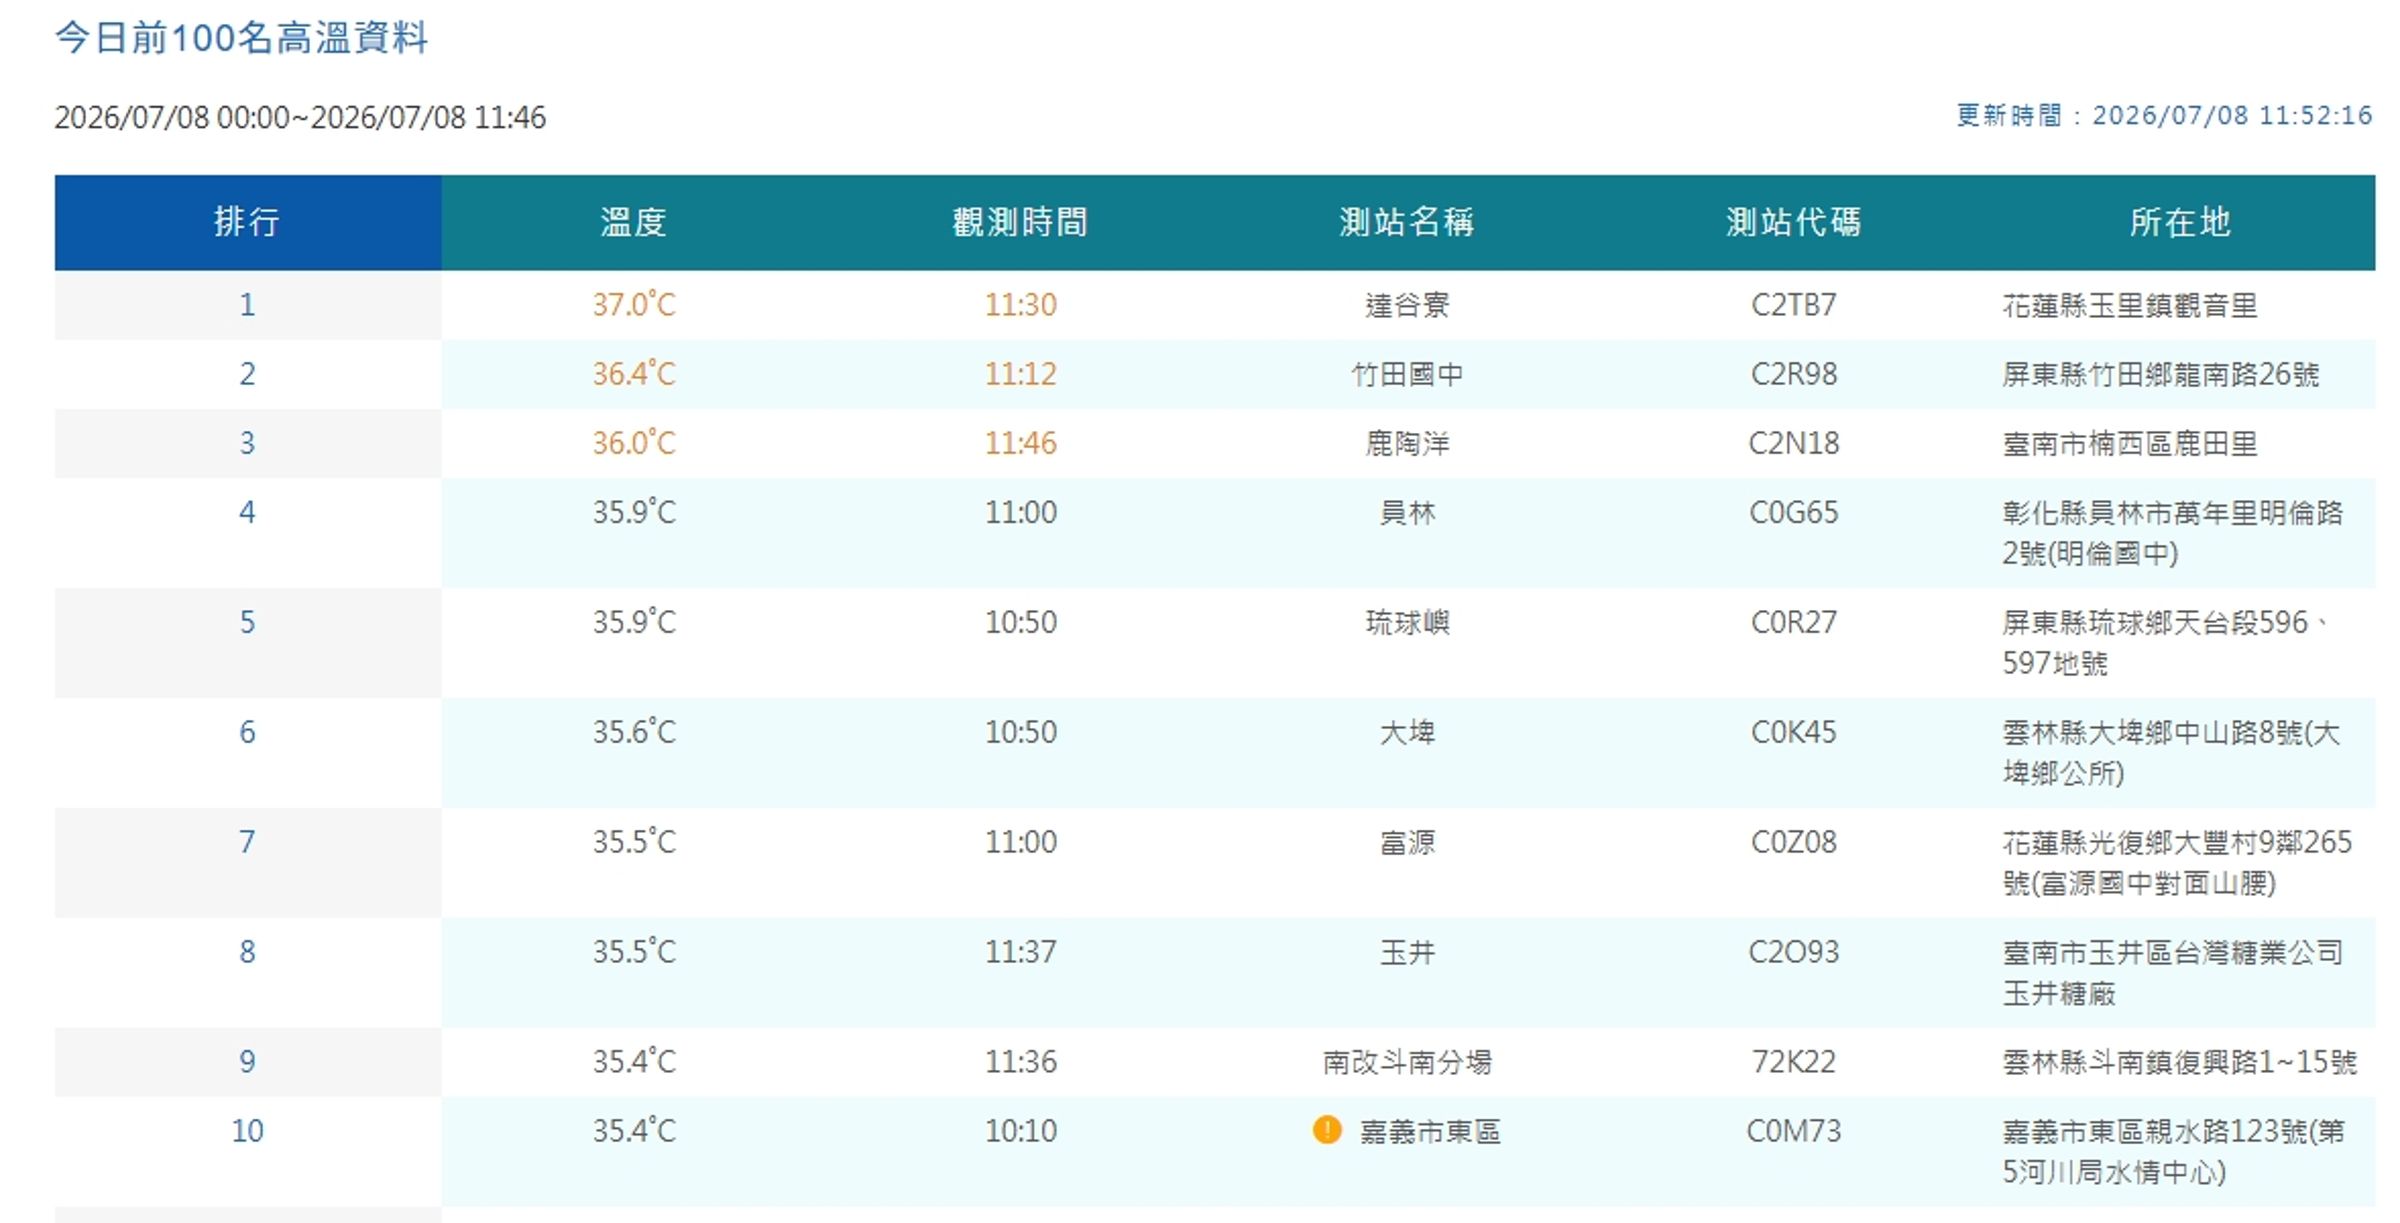Select station name 南改斗南分場
The width and height of the screenshot is (2400, 1223).
1407,1062
